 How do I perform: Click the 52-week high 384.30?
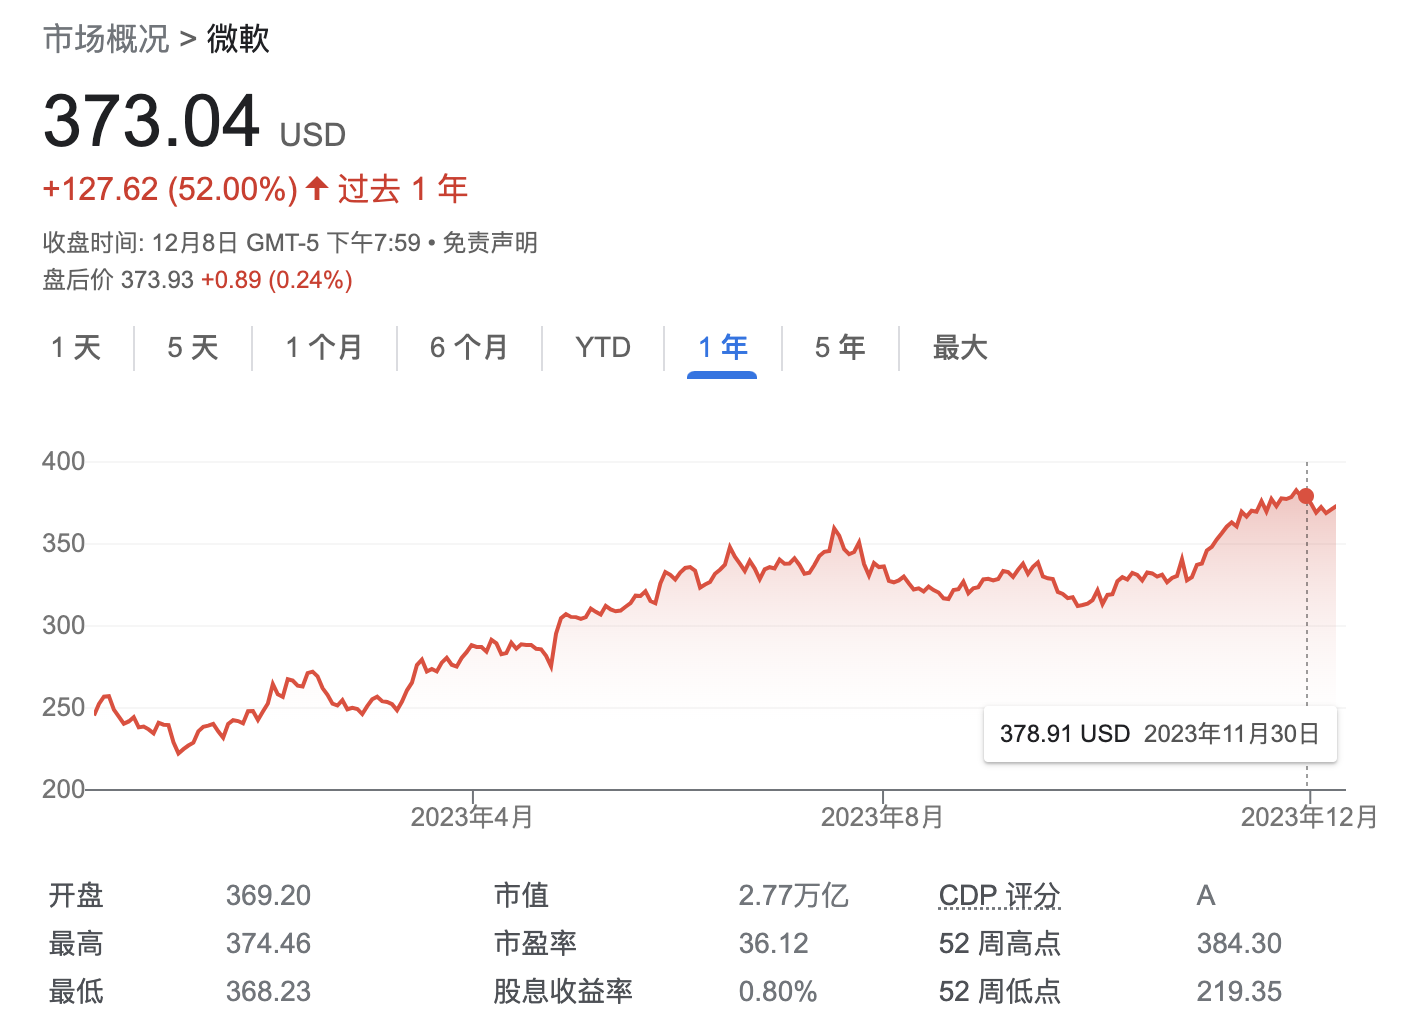1239,943
